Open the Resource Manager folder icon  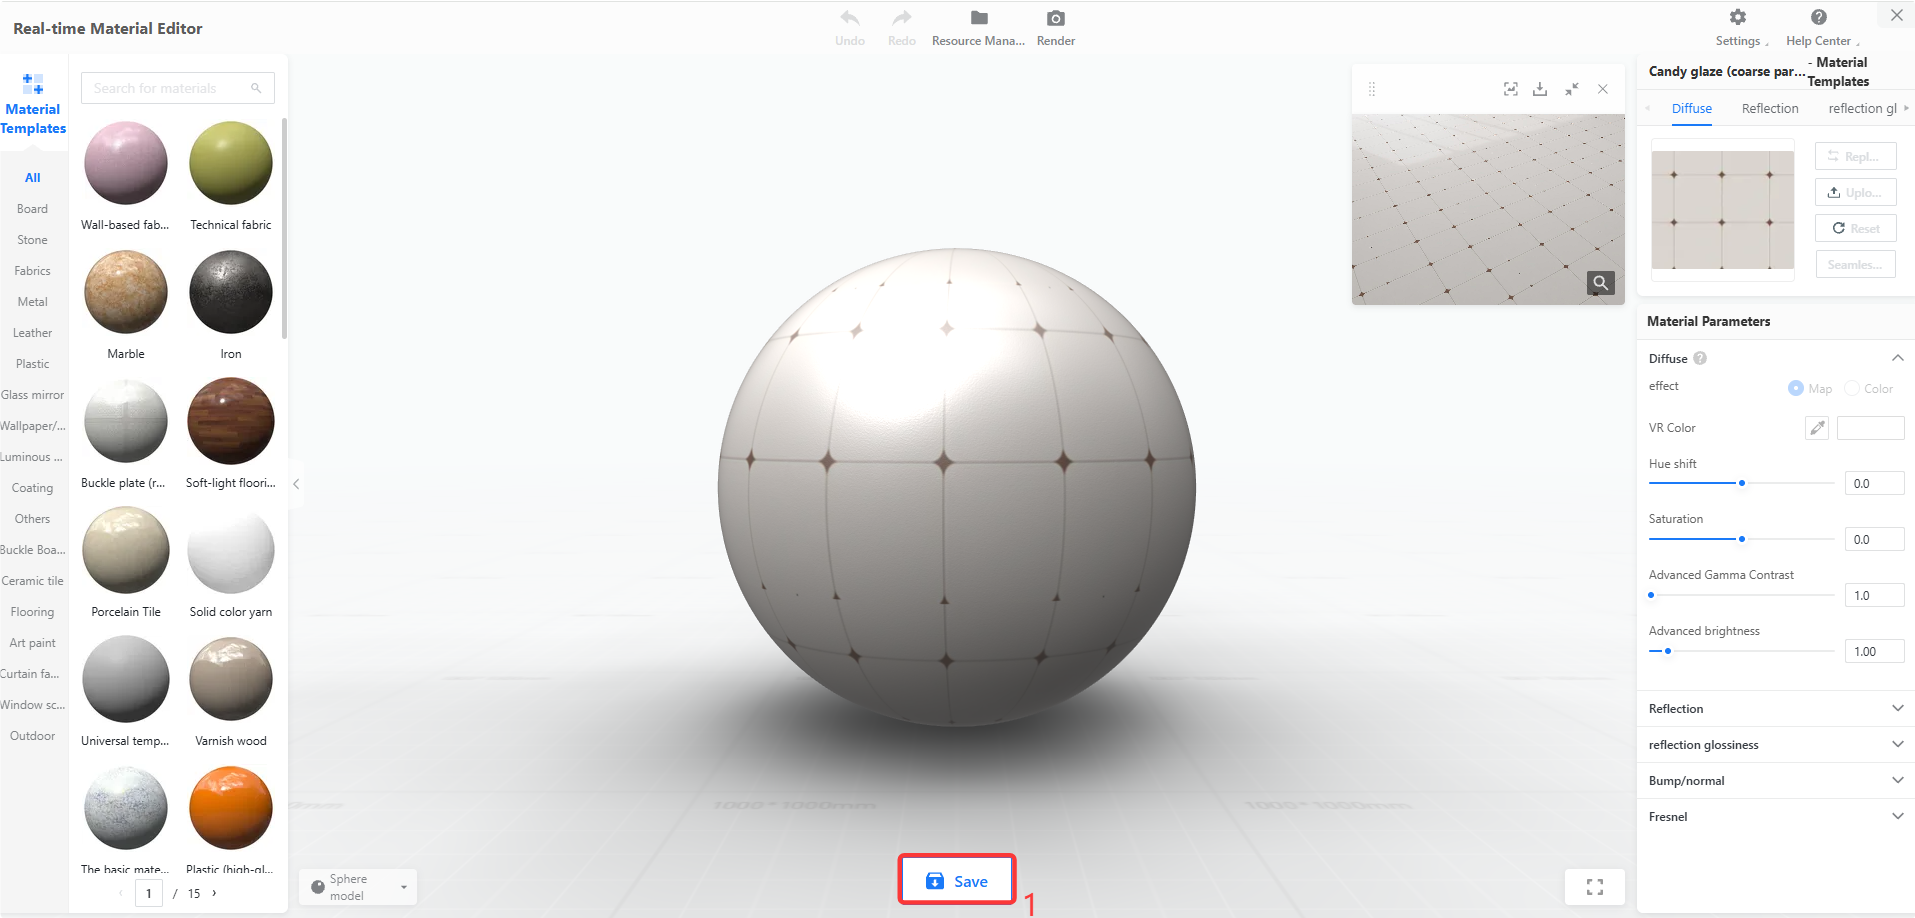[x=979, y=18]
